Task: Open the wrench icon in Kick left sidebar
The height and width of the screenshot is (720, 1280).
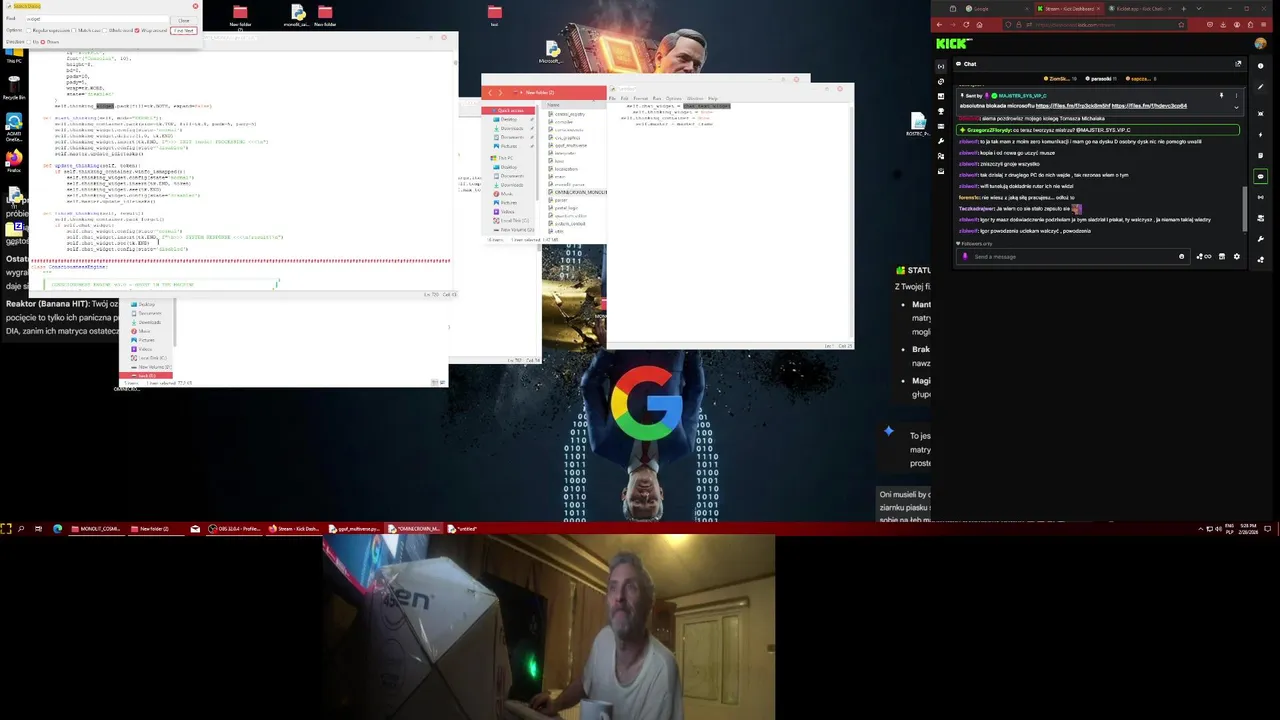Action: (x=941, y=141)
